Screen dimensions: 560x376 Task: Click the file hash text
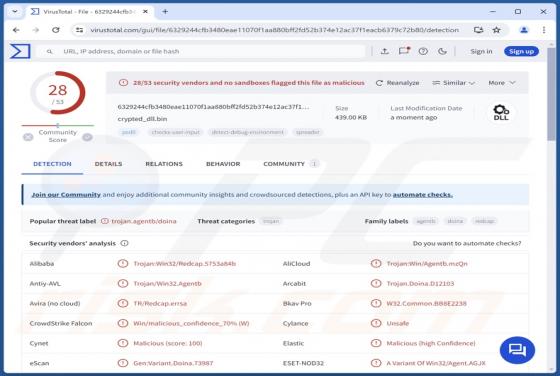[x=213, y=107]
